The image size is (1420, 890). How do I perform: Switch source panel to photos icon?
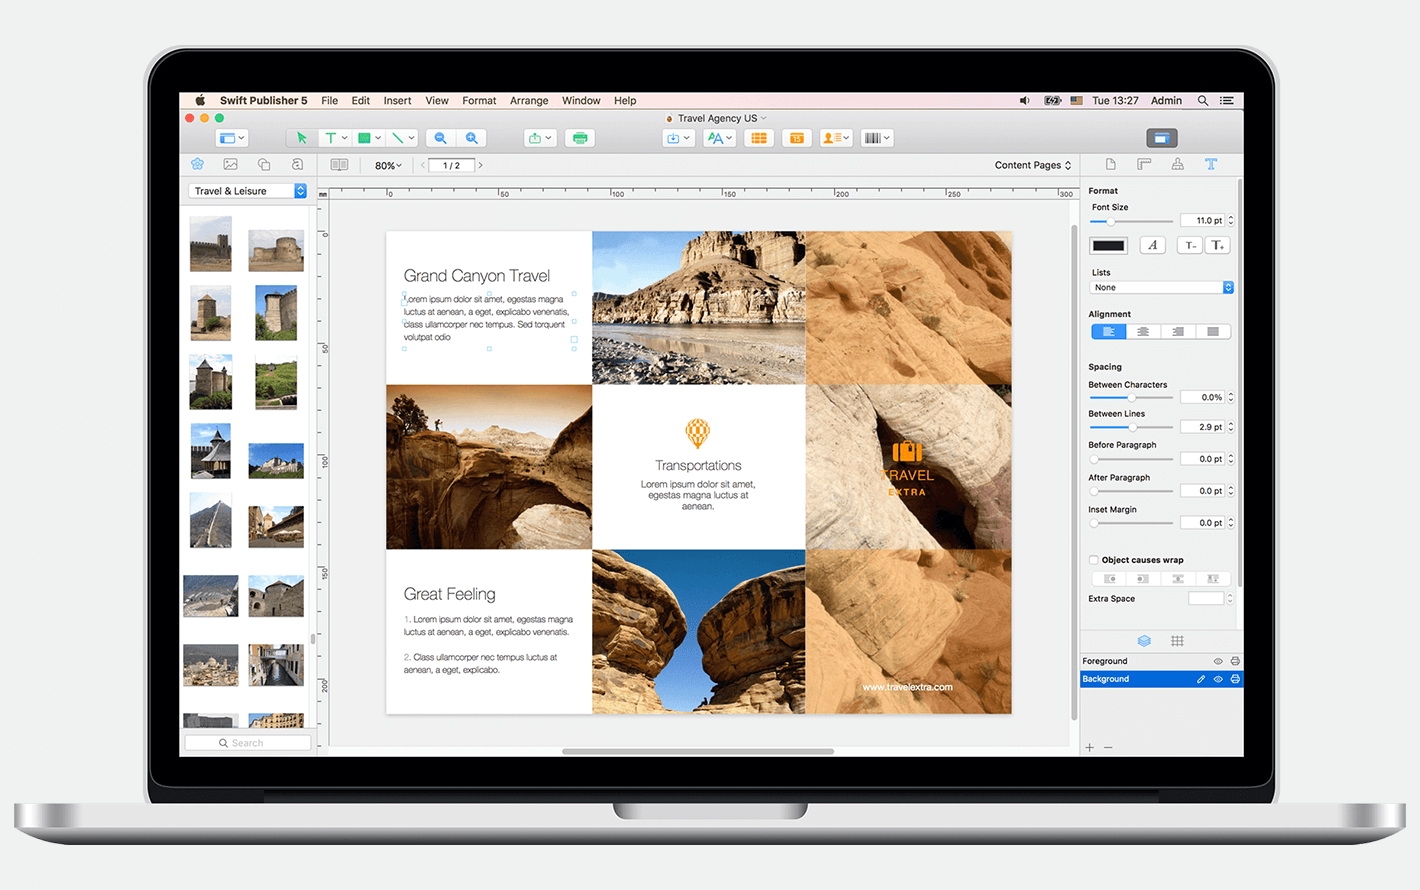(230, 164)
